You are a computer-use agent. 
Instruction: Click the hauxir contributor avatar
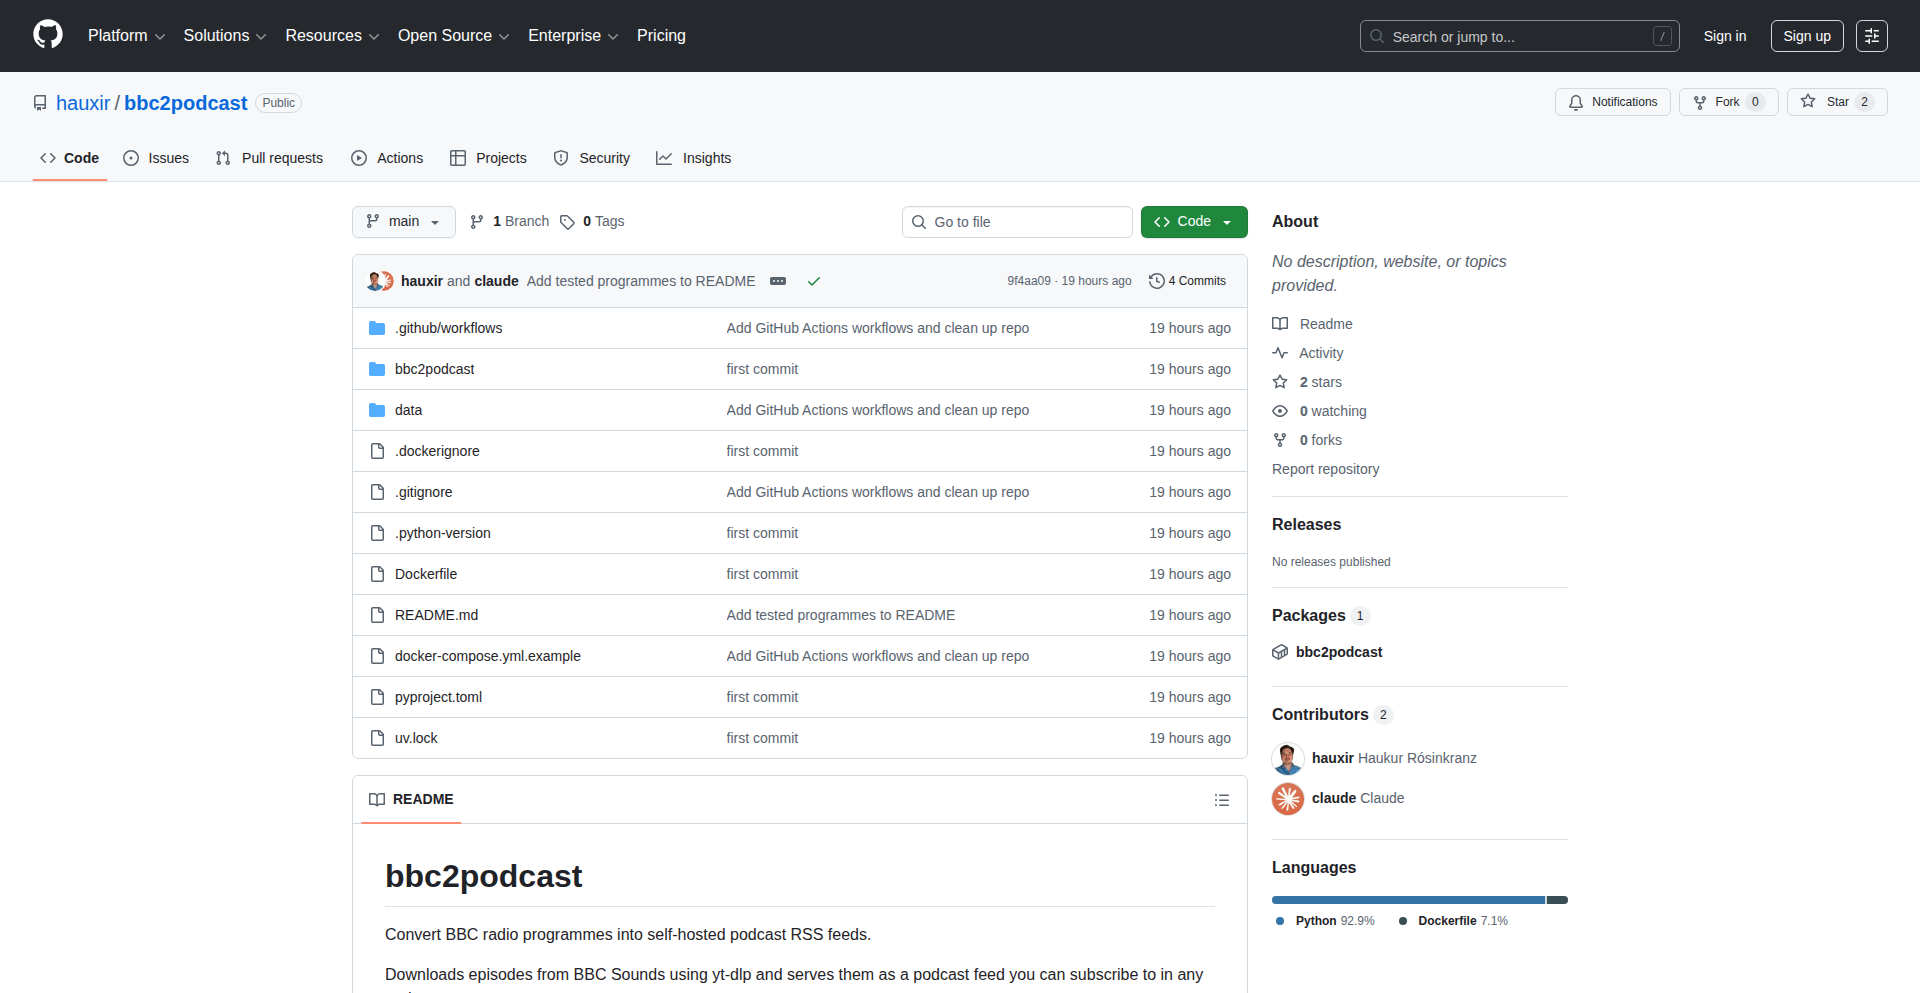(x=1288, y=758)
